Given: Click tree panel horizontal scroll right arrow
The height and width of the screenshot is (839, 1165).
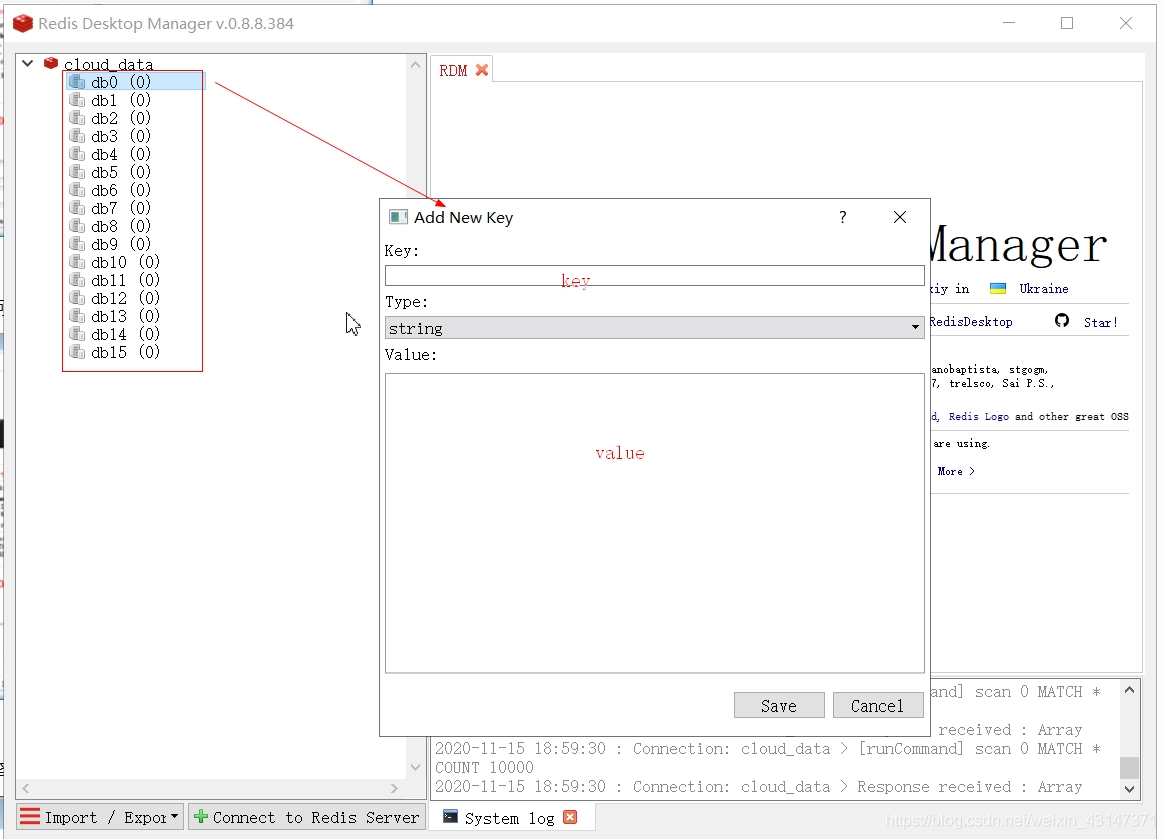Looking at the screenshot, I should [x=395, y=788].
